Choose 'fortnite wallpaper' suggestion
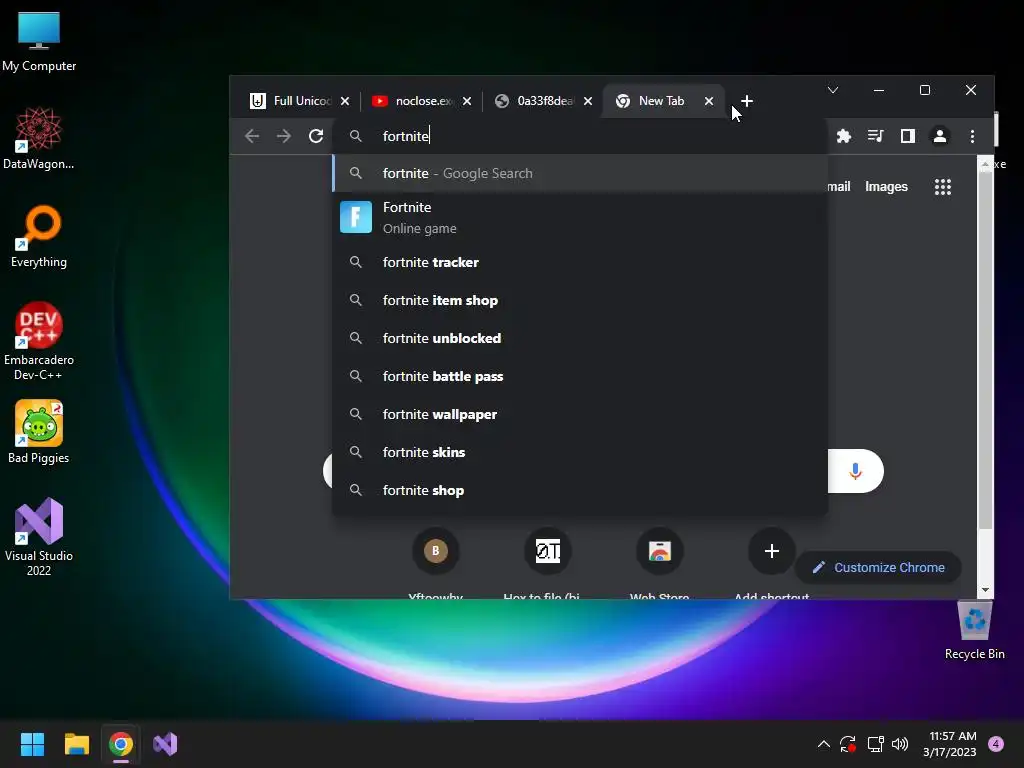The image size is (1024, 768). point(580,414)
